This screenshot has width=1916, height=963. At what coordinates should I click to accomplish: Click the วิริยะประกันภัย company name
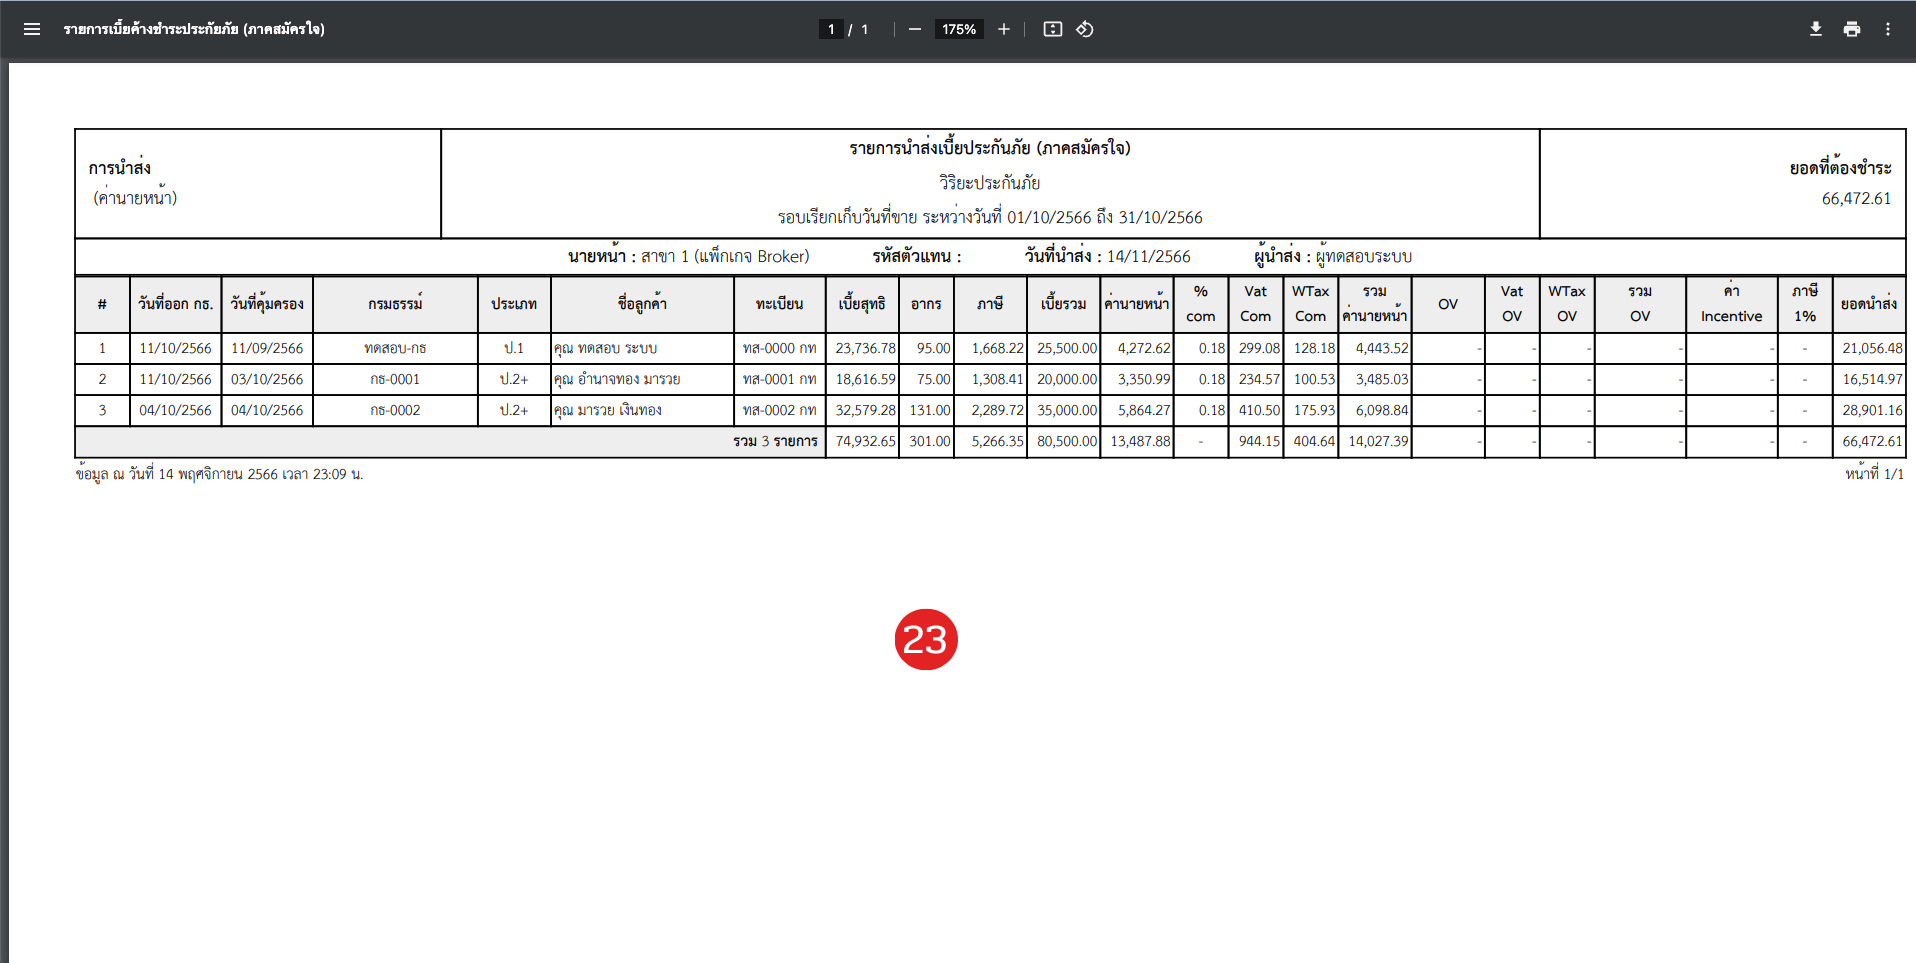tap(990, 182)
